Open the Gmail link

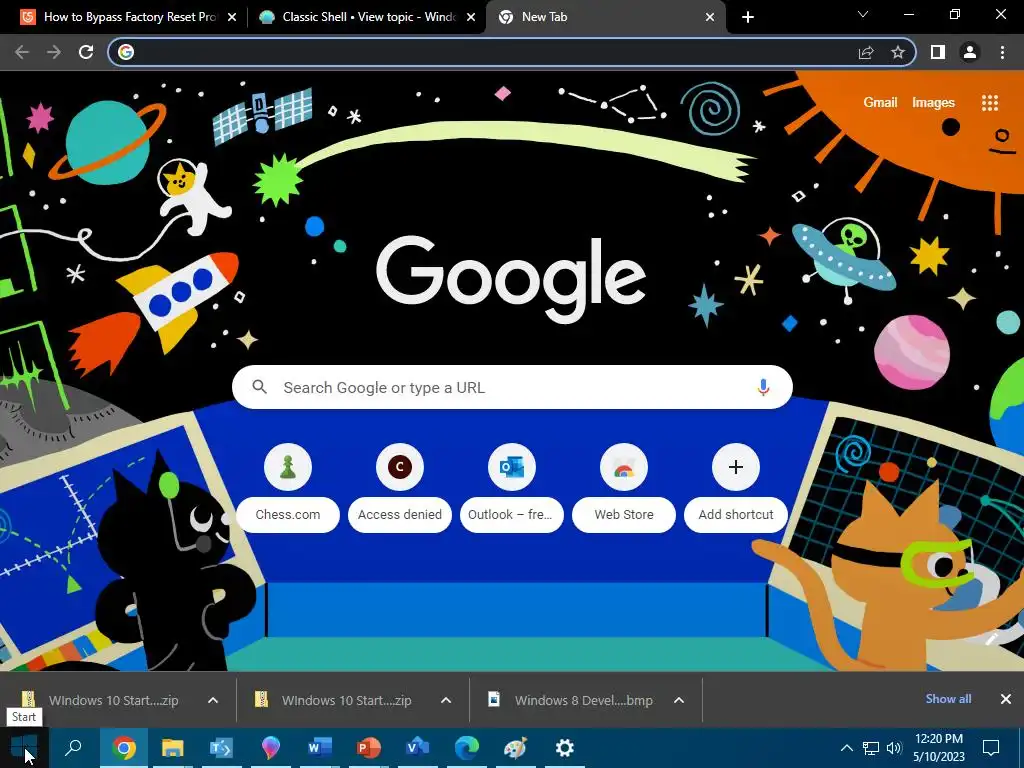pos(880,103)
